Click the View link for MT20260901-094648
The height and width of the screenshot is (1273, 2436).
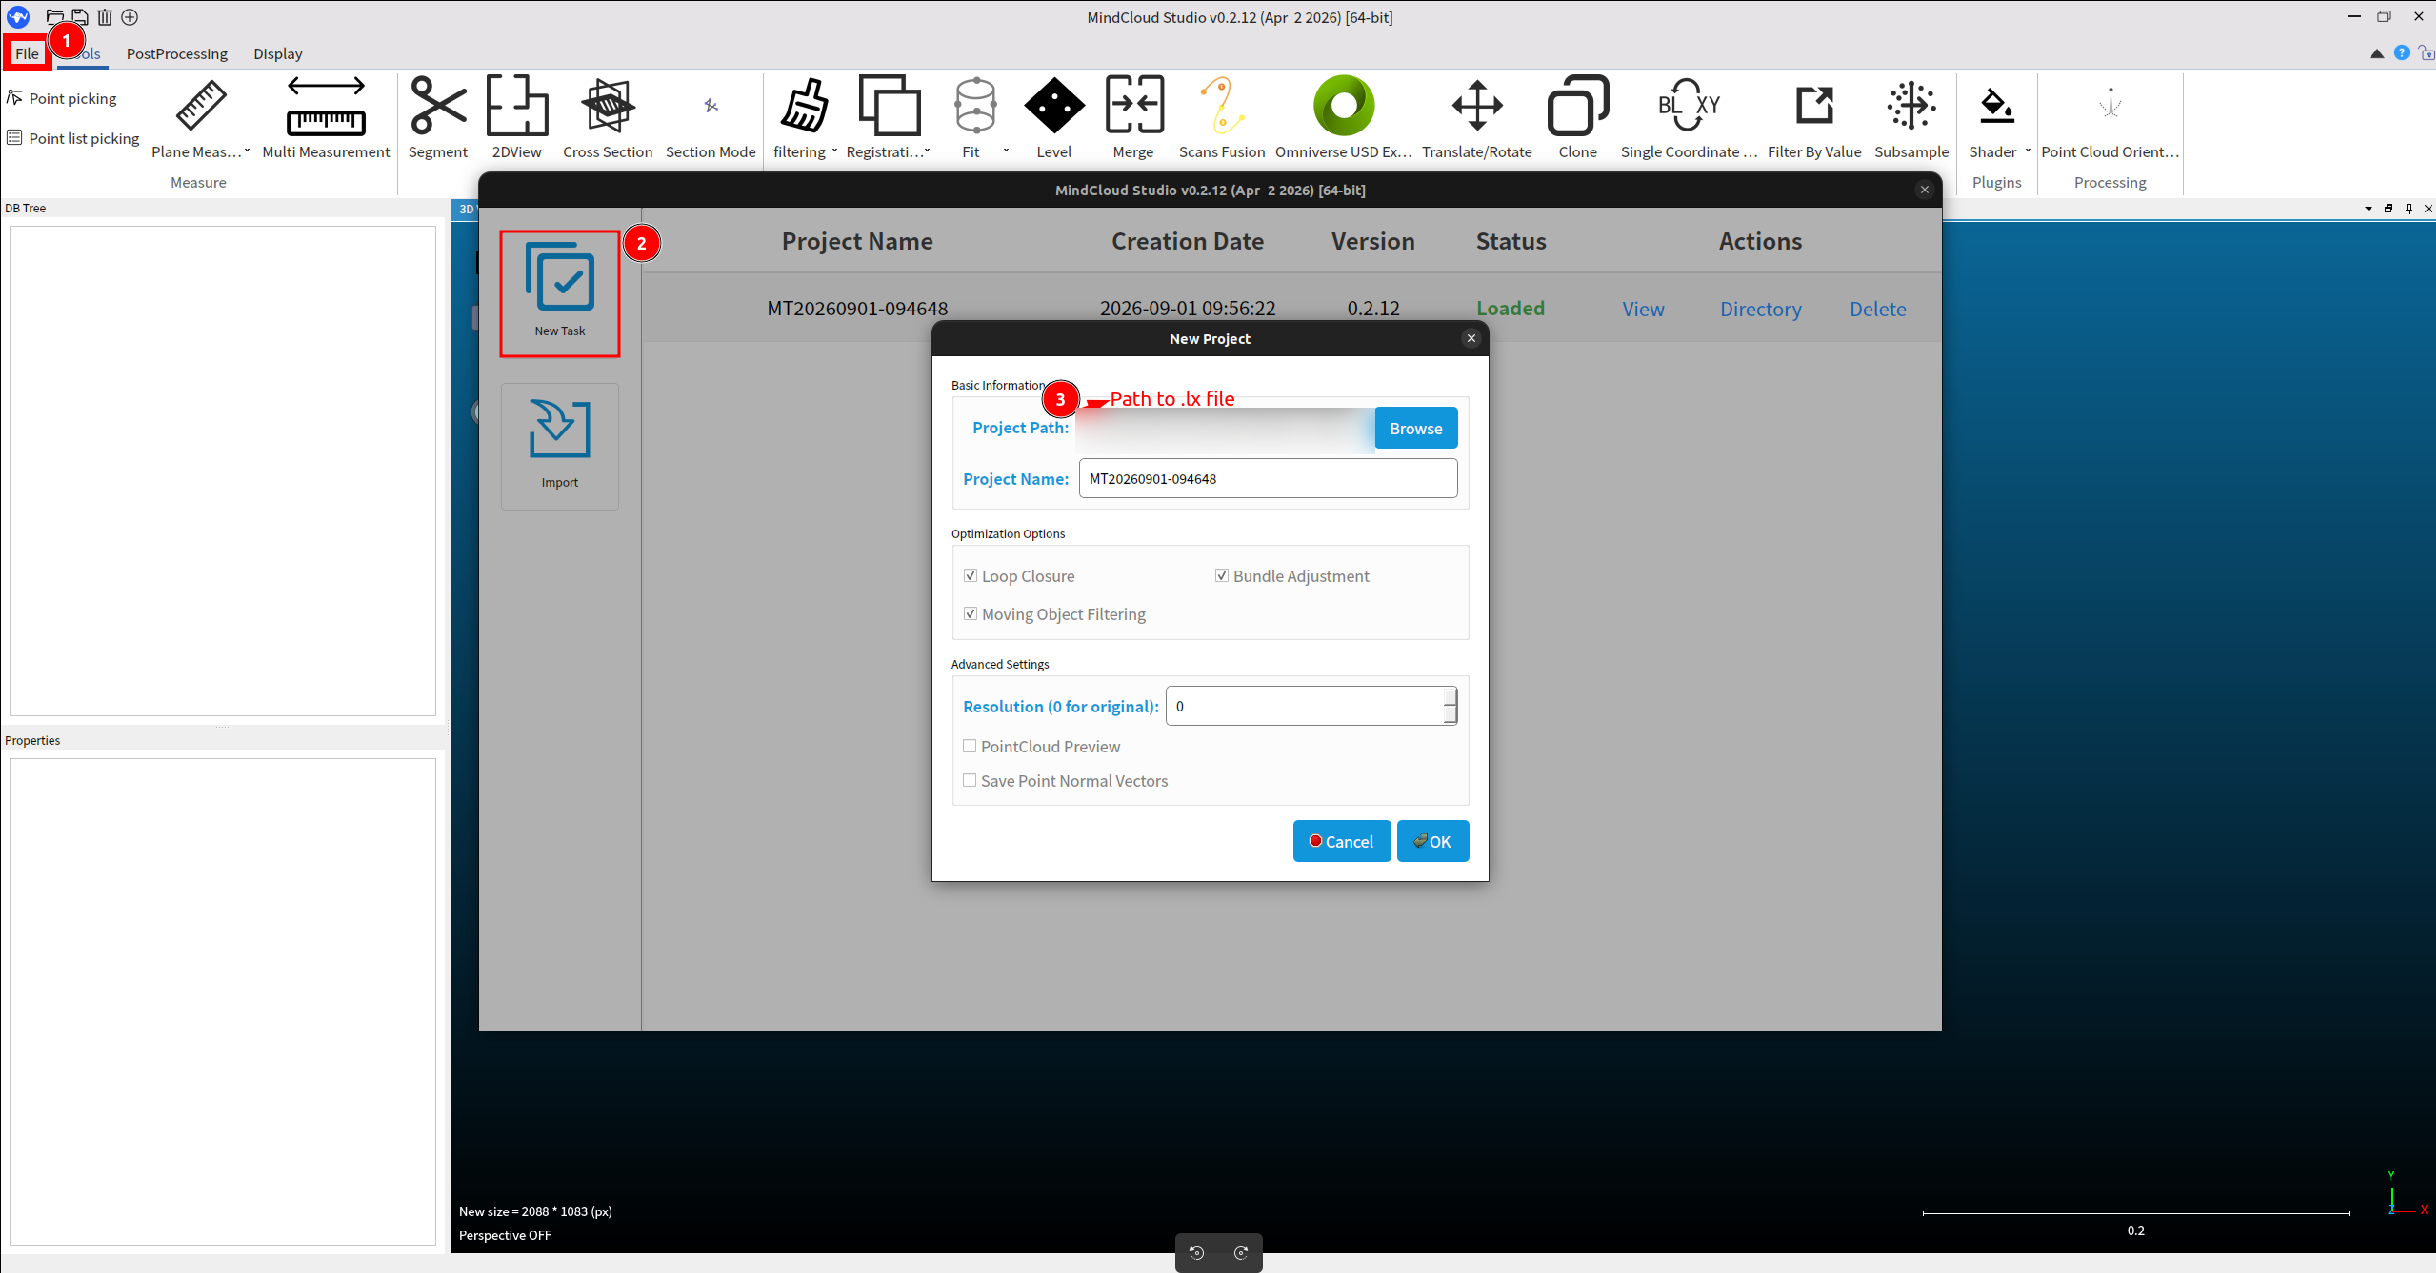[x=1643, y=309]
